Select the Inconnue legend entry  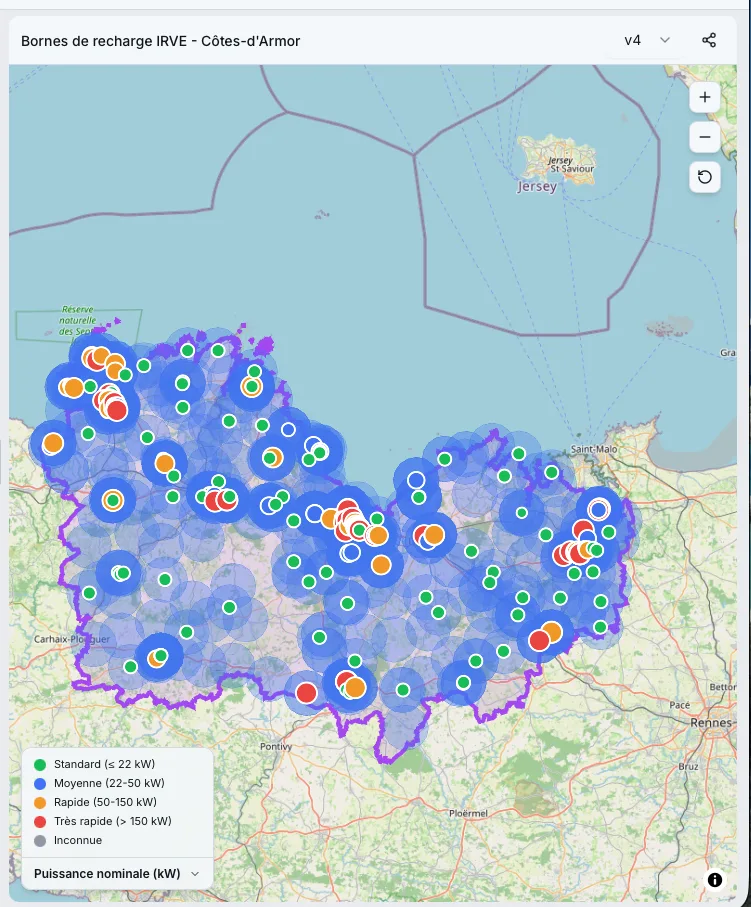tap(68, 840)
